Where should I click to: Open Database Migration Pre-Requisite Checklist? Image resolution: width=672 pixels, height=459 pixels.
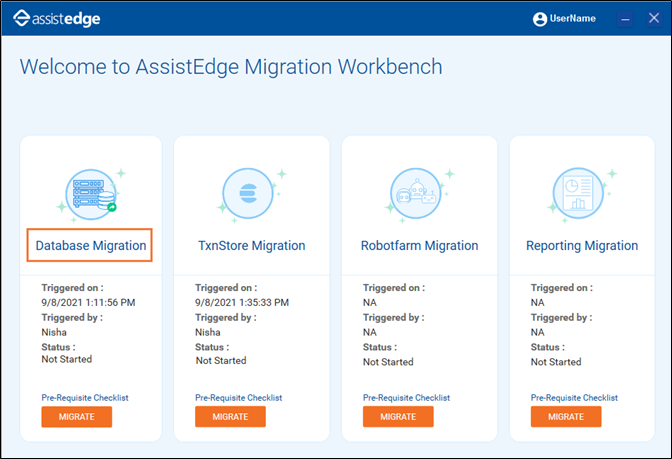click(x=85, y=398)
